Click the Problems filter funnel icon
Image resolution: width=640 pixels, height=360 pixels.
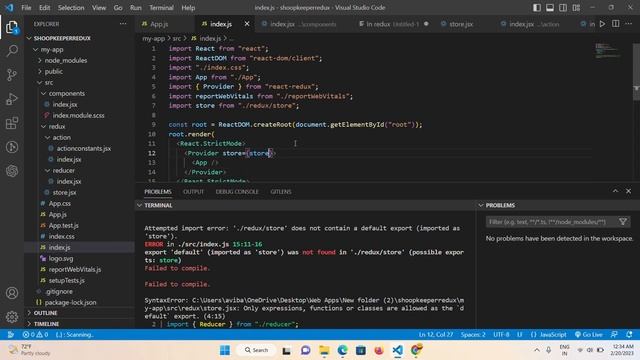click(x=623, y=222)
